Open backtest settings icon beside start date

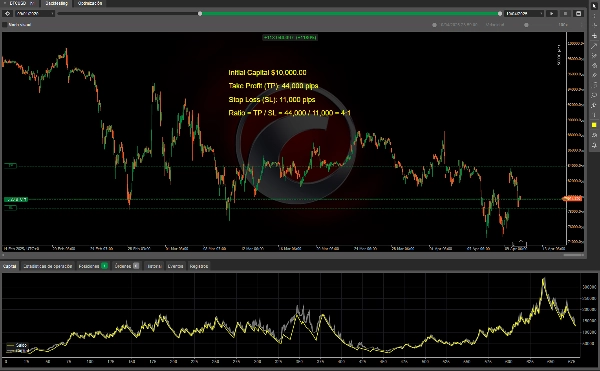pos(8,13)
